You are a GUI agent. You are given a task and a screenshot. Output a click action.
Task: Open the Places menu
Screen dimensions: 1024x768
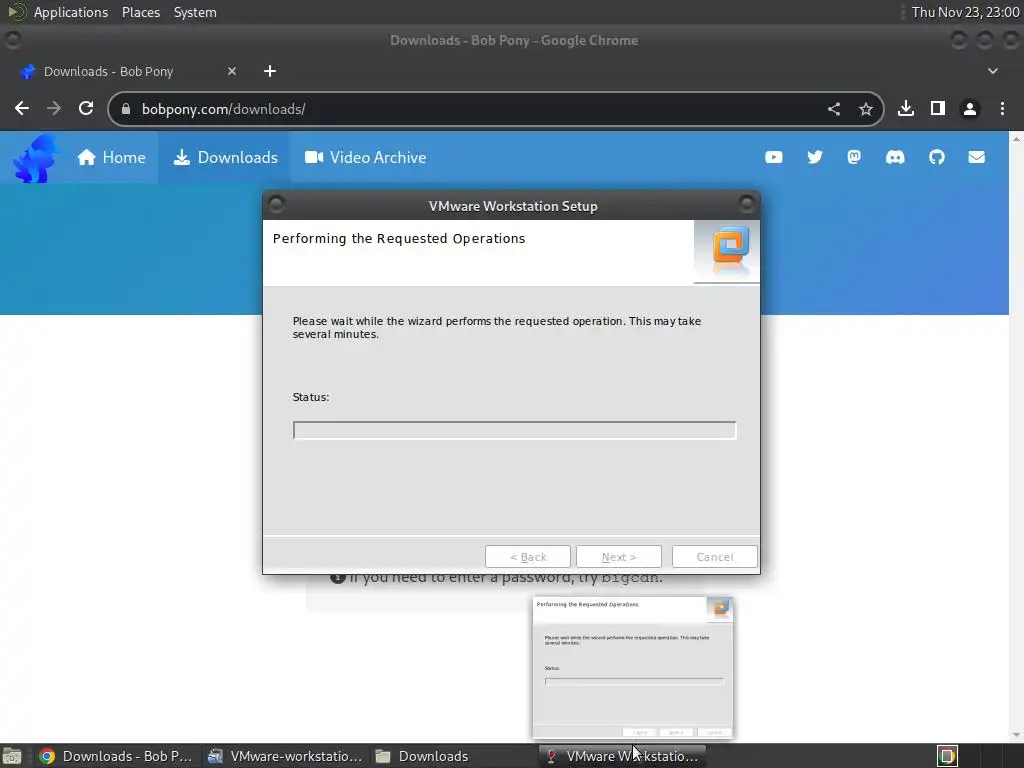tap(140, 12)
